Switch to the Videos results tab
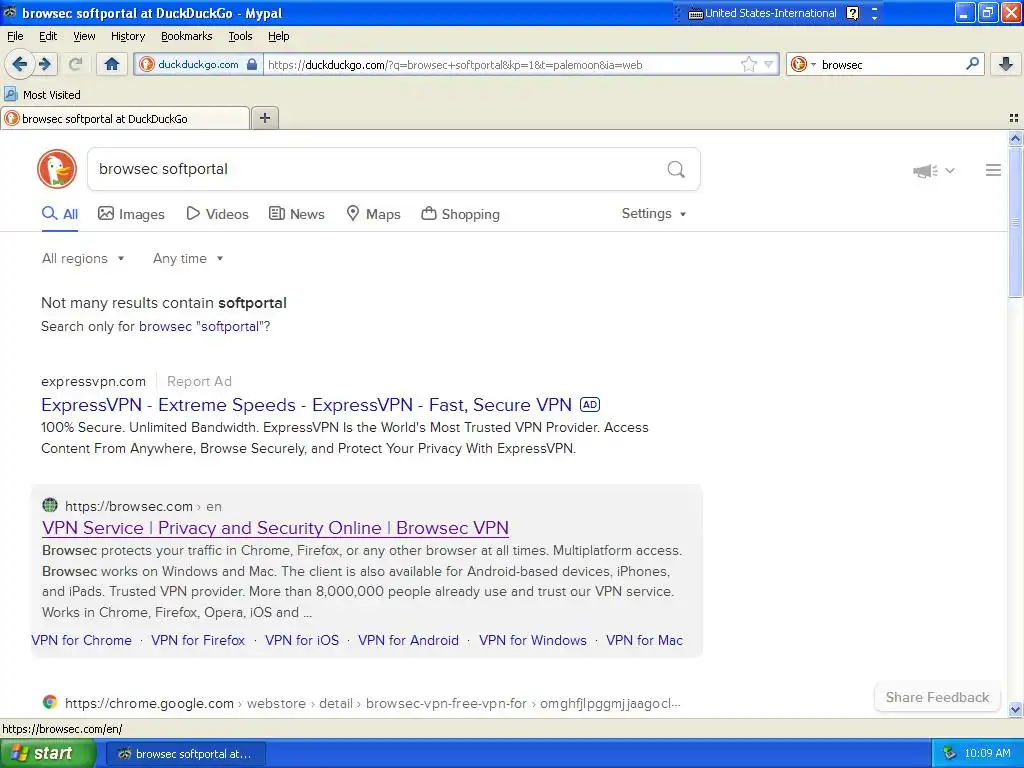Screen dimensions: 1024x768 (217, 214)
